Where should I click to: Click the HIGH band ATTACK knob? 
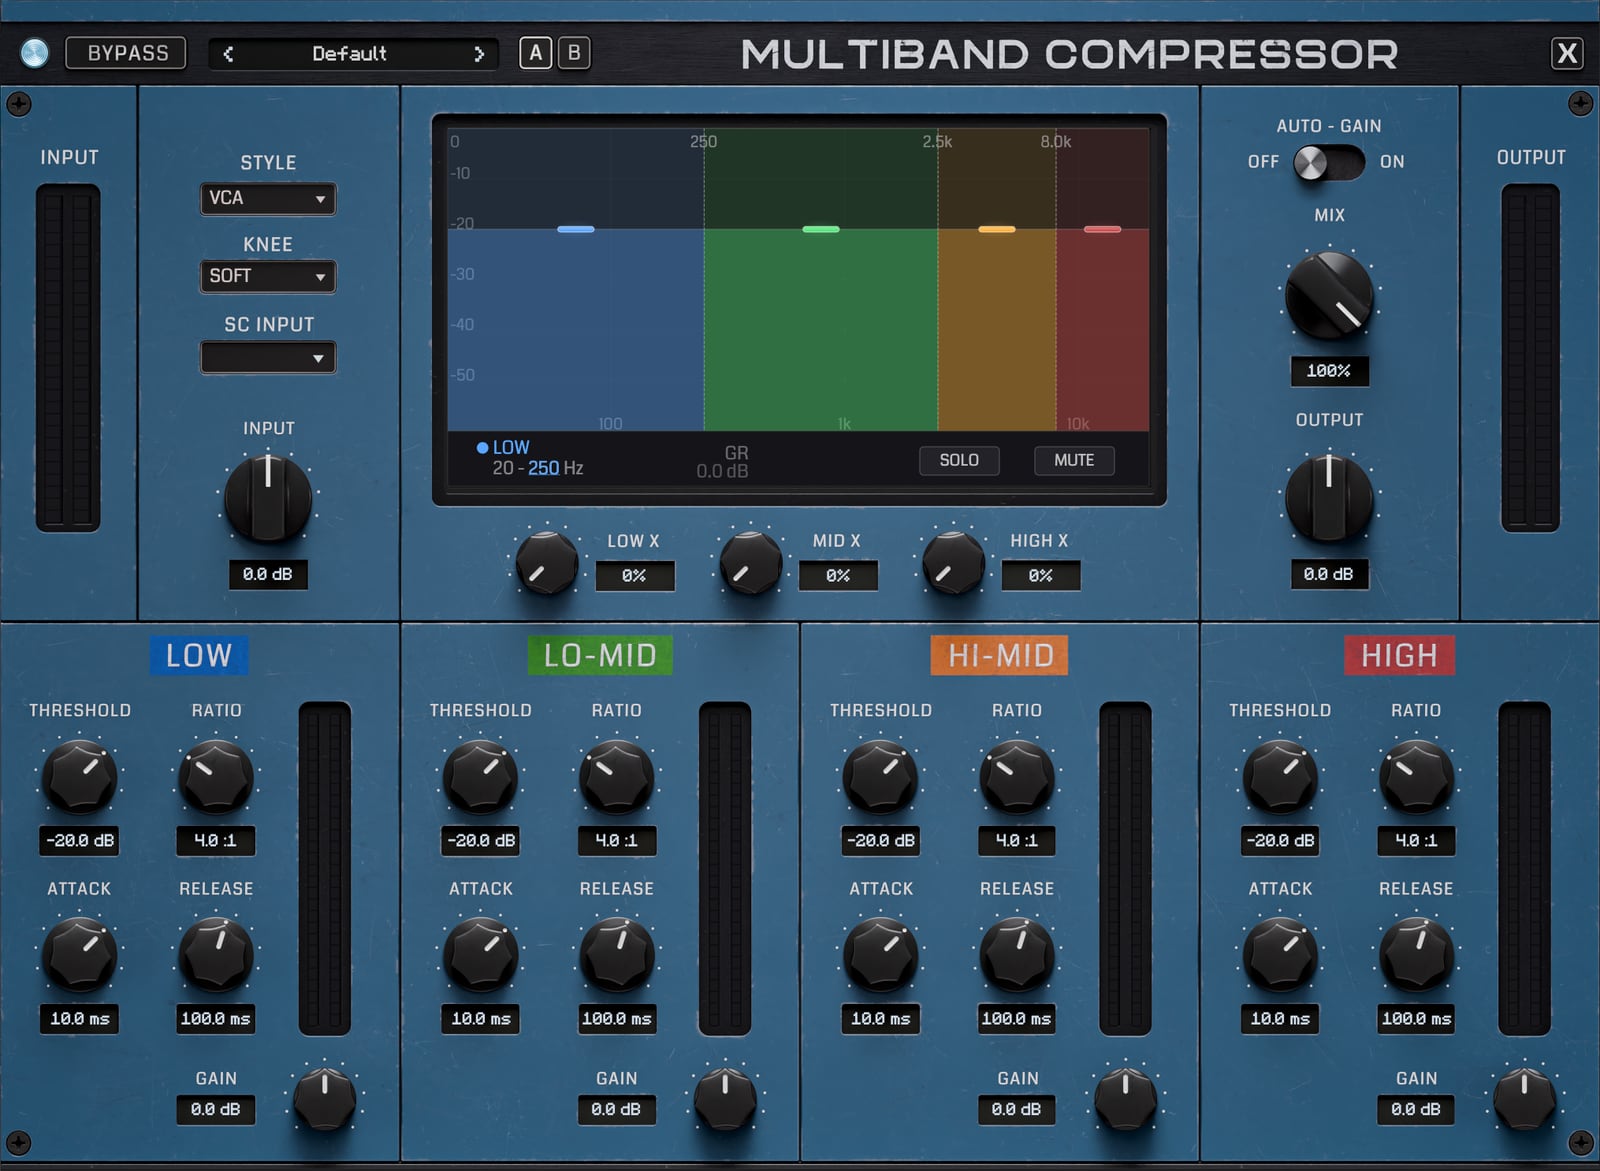[x=1280, y=955]
